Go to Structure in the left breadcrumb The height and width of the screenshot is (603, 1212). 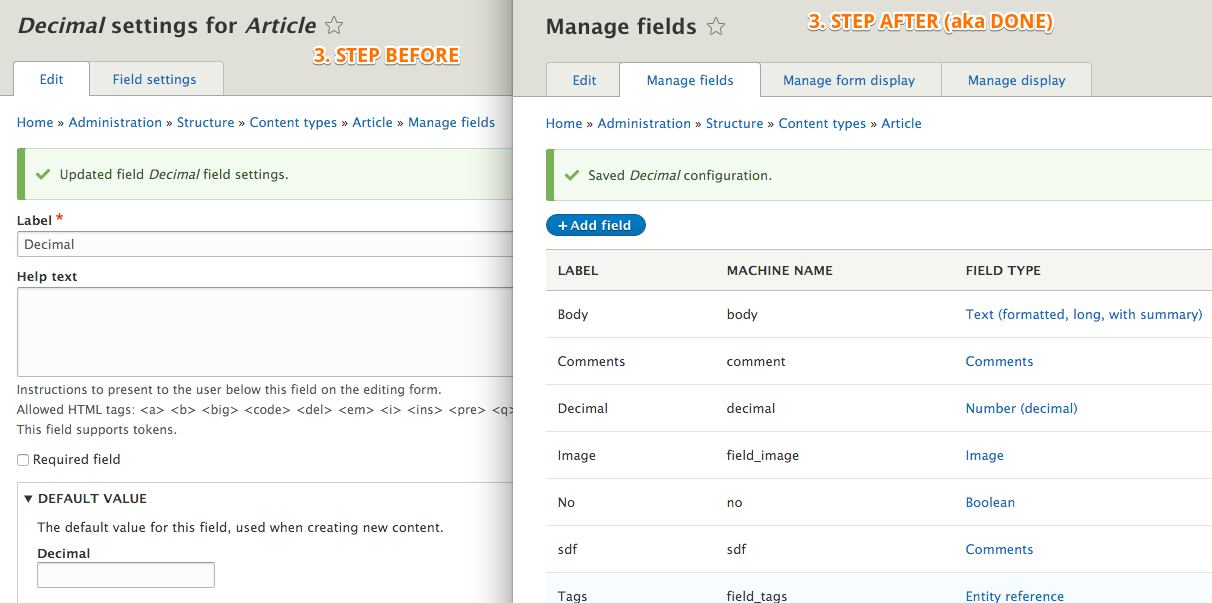pyautogui.click(x=205, y=122)
